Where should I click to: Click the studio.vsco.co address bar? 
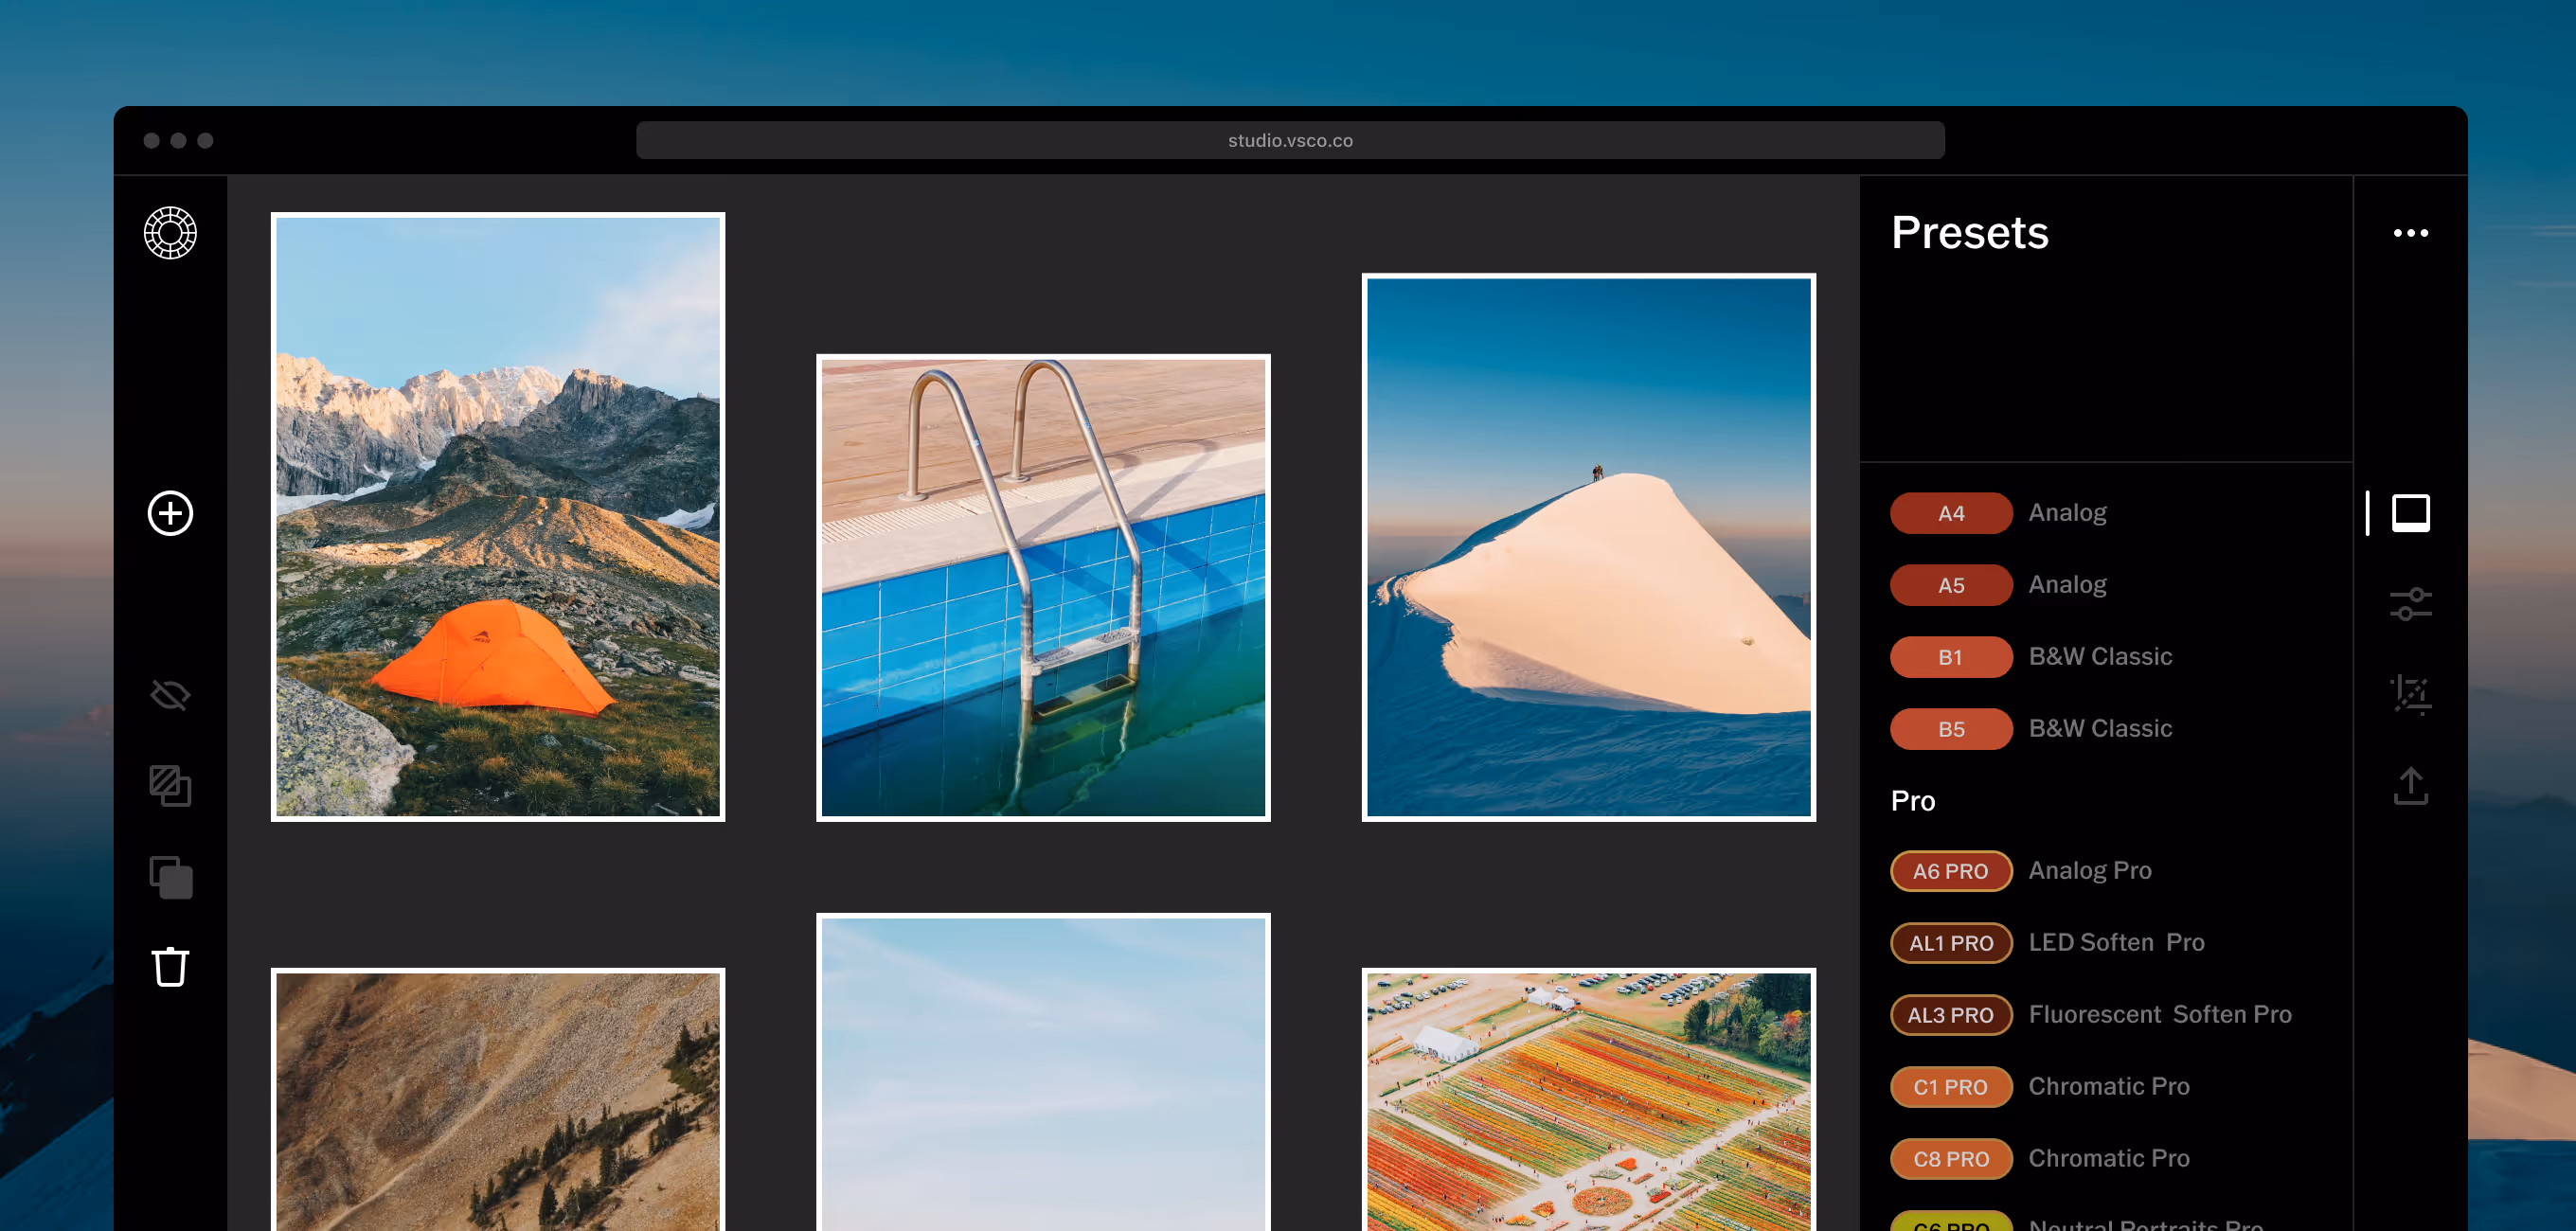pyautogui.click(x=1290, y=140)
